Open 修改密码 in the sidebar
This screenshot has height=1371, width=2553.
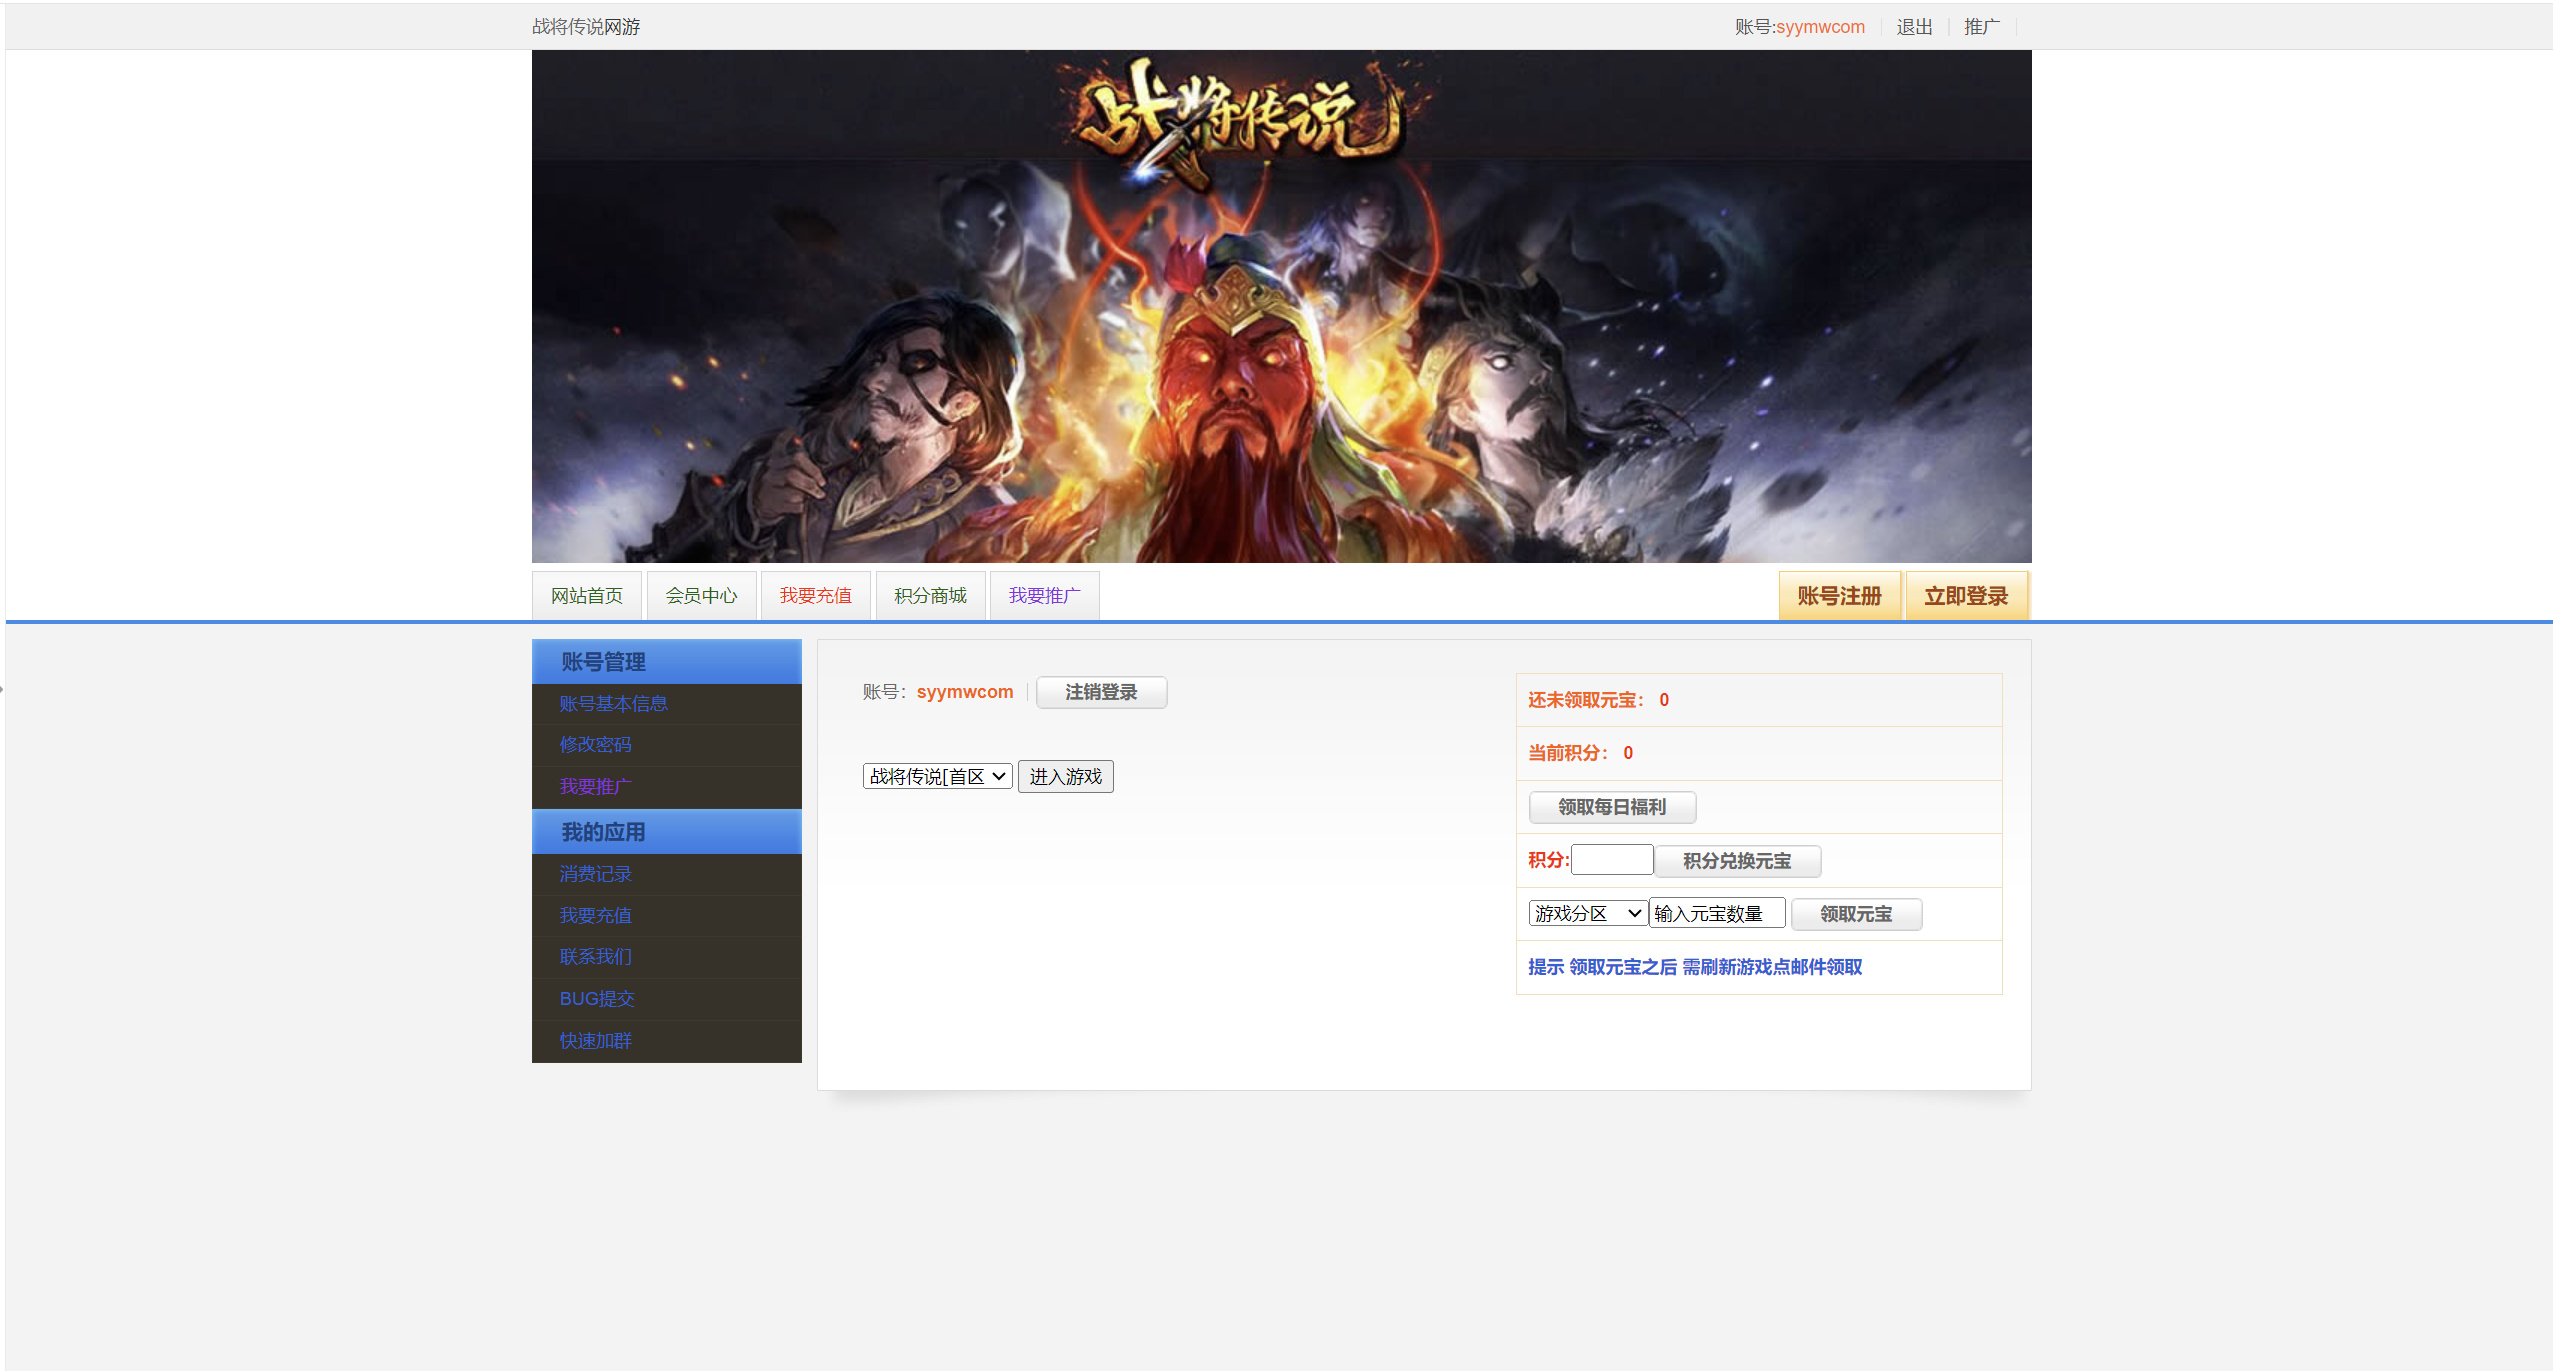tap(595, 745)
